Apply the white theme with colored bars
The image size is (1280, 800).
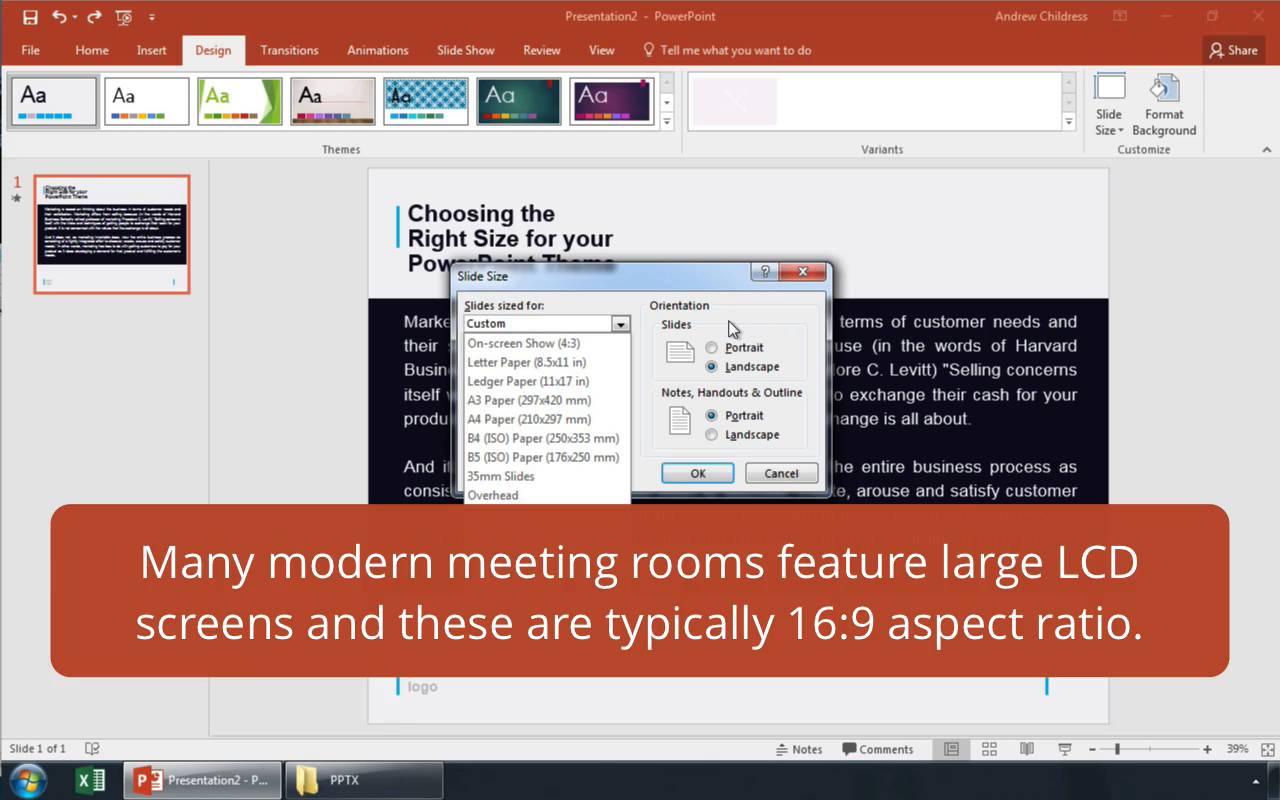tap(147, 101)
